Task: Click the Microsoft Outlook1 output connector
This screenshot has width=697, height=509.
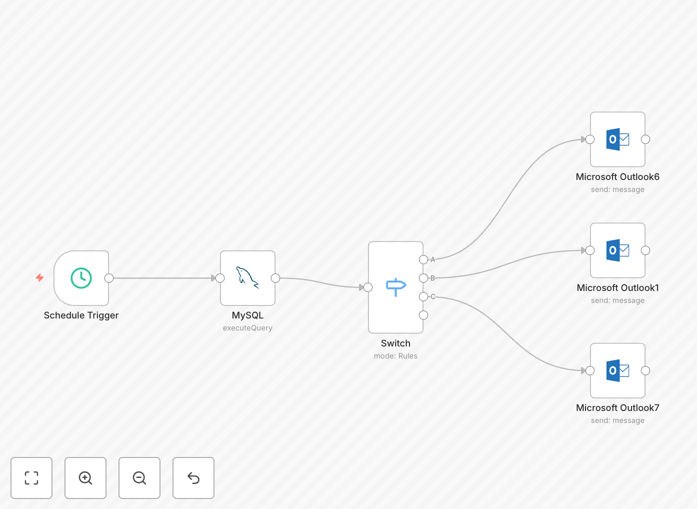Action: [645, 250]
